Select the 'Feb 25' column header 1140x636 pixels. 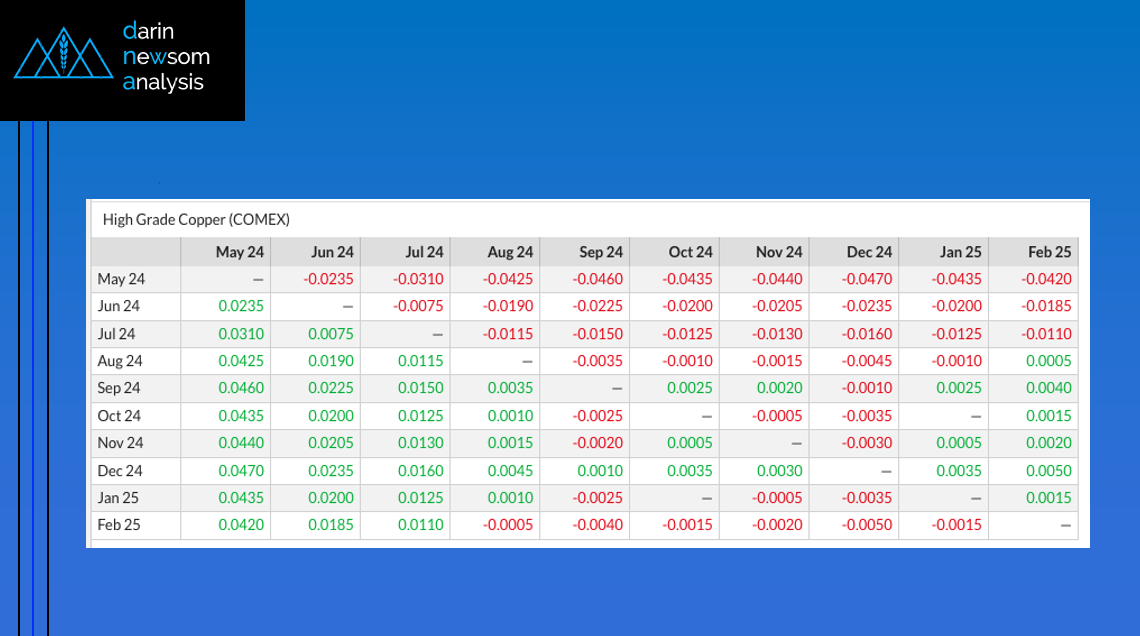click(1049, 252)
